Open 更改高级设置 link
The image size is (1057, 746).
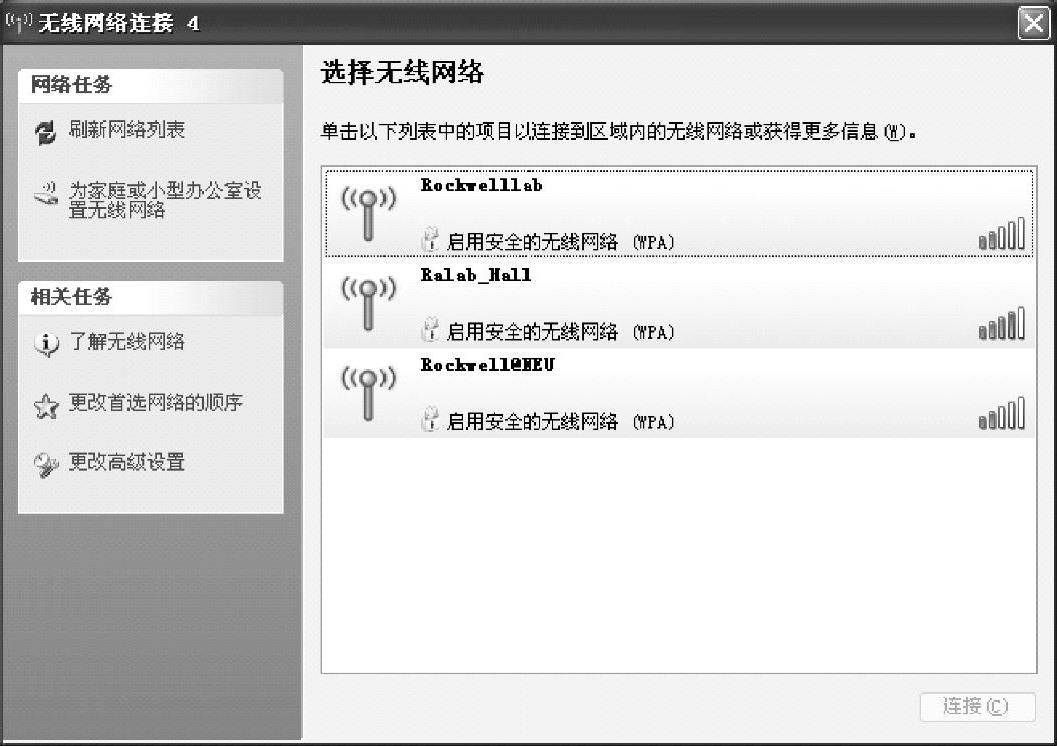(127, 462)
